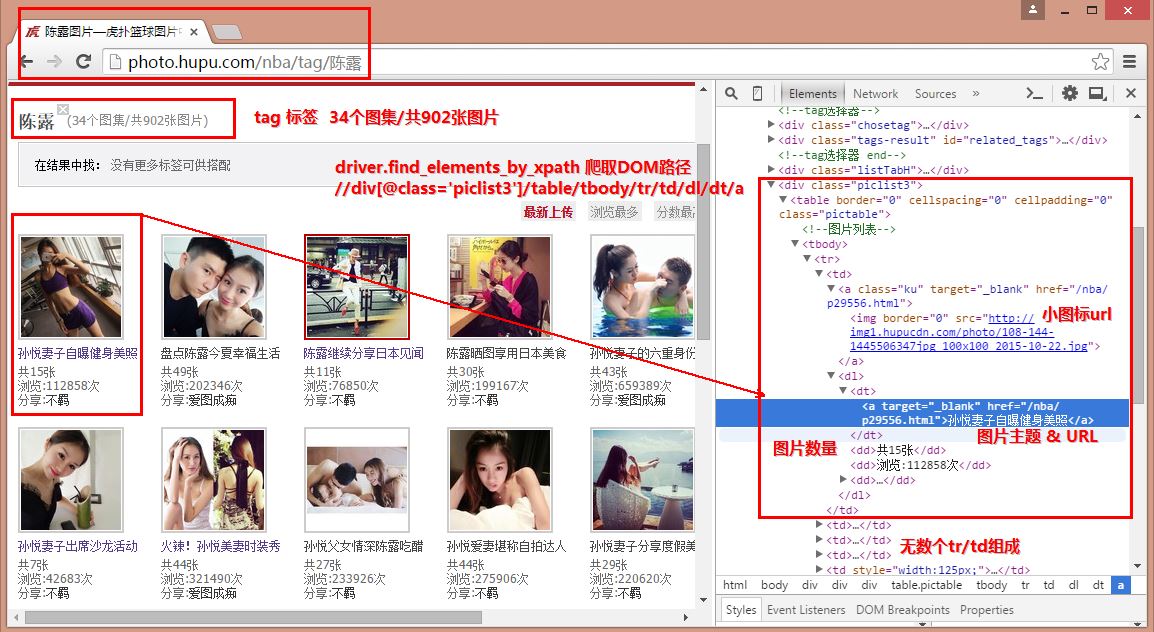Show more DevTools tabs chevron
Image resolution: width=1154 pixels, height=632 pixels.
[x=976, y=93]
